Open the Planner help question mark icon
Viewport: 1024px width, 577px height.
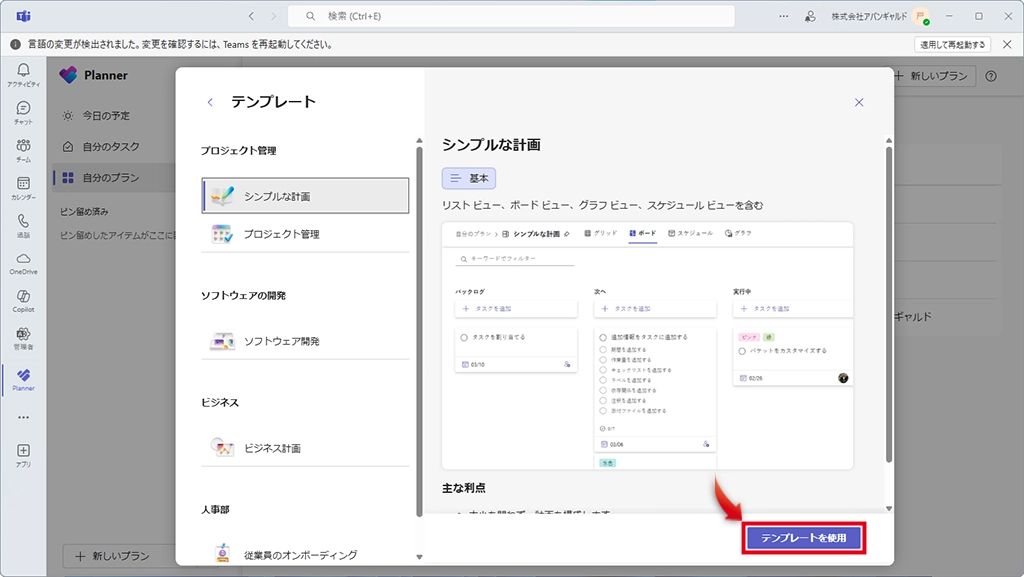coord(991,76)
